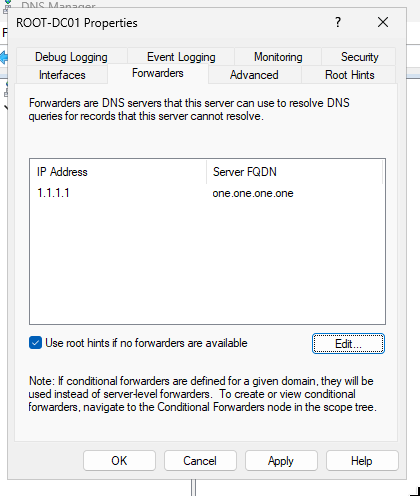Image resolution: width=420 pixels, height=496 pixels.
Task: Click the Cancel button
Action: [x=200, y=461]
